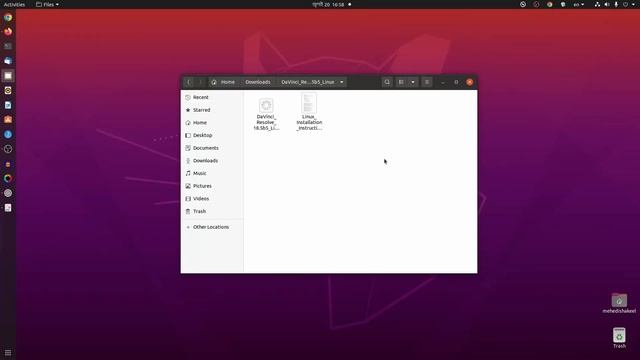
Task: Select the Linux_Installation_Instructions file
Action: click(x=309, y=111)
